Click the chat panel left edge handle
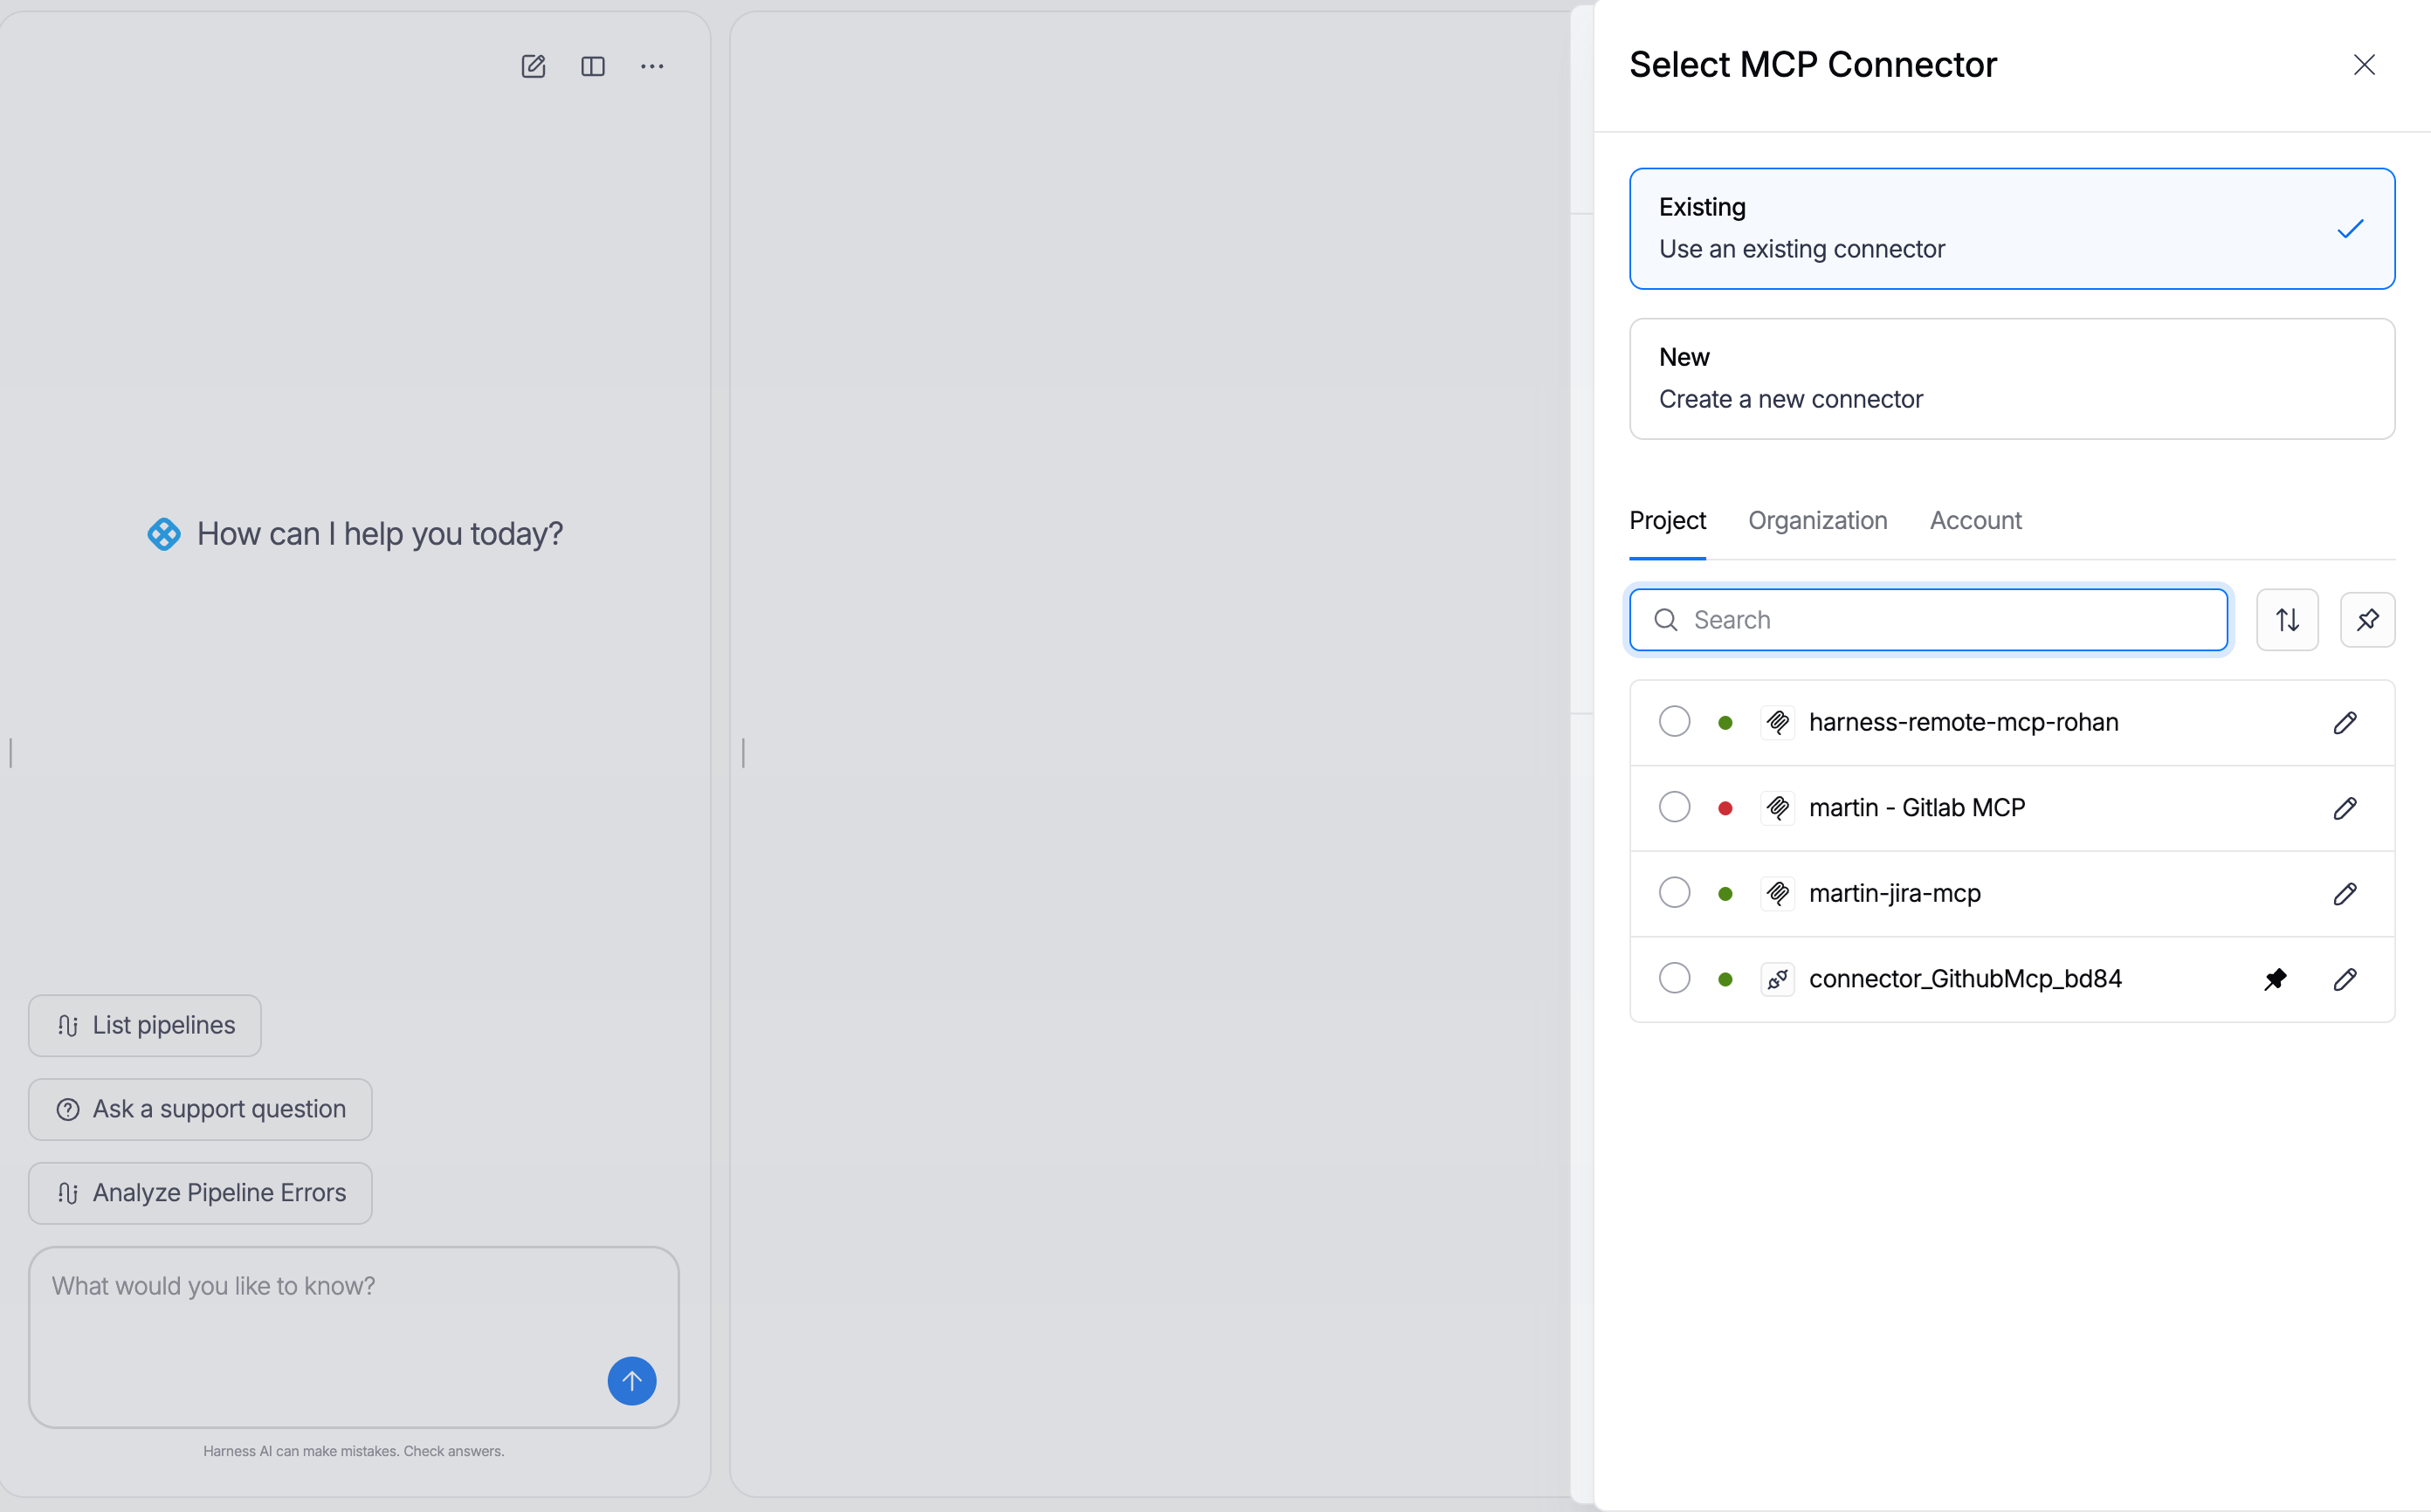 point(11,753)
